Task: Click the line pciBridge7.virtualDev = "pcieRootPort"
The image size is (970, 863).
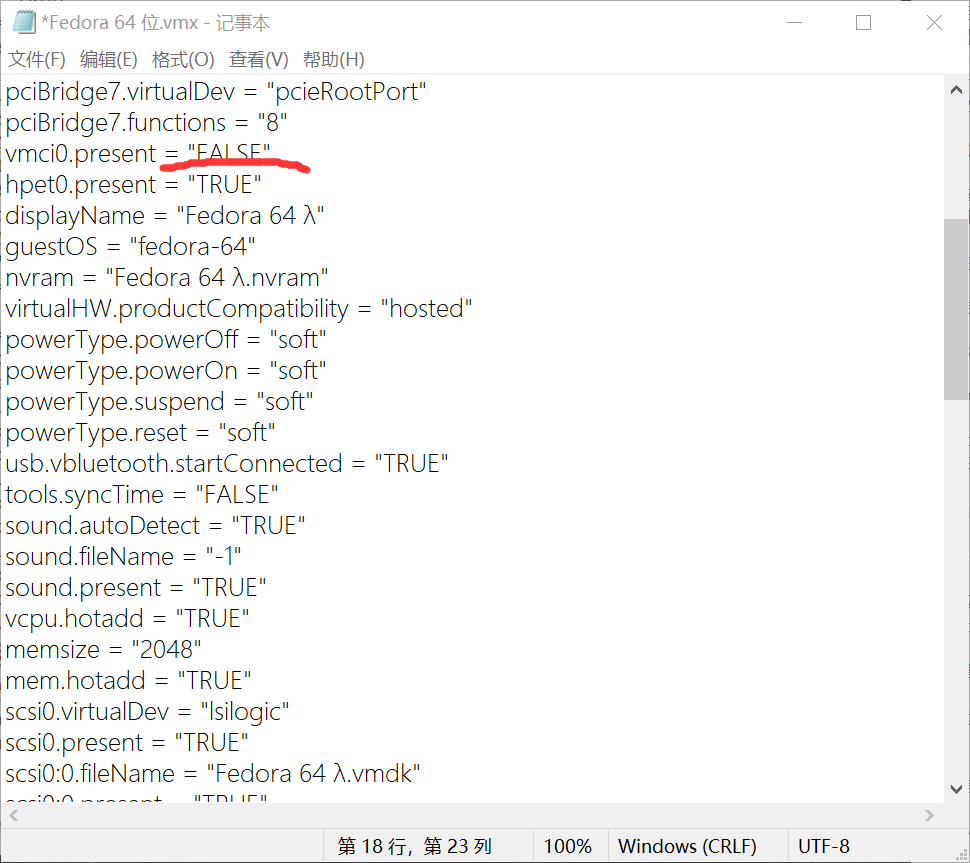Action: [x=216, y=92]
